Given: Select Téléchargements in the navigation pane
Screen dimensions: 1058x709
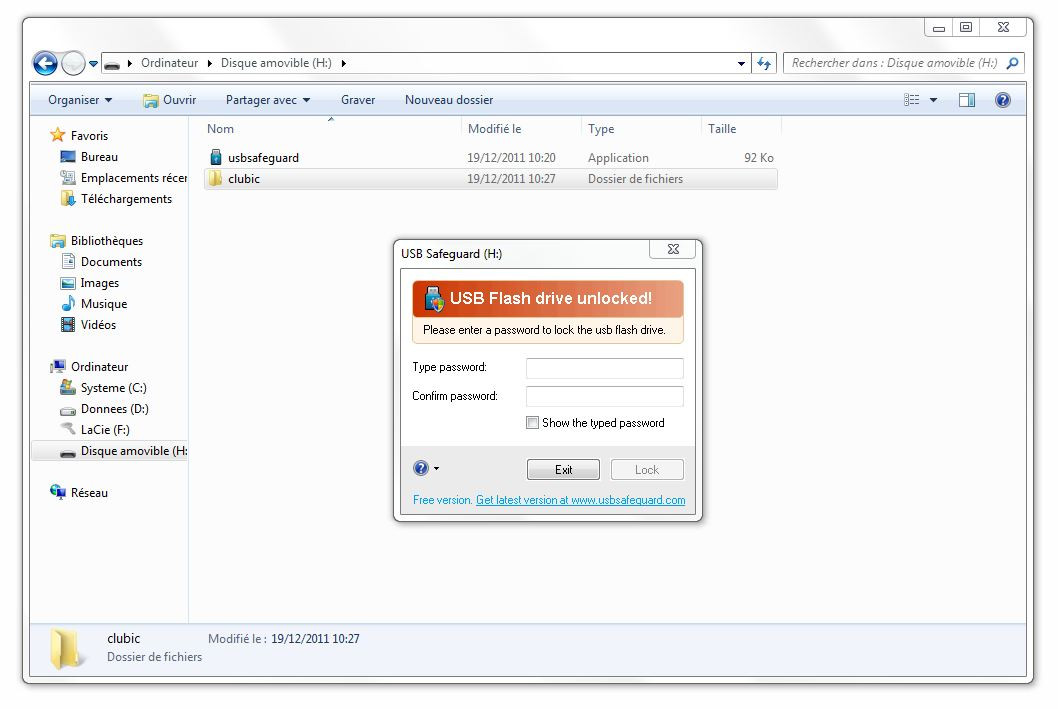Looking at the screenshot, I should point(126,199).
